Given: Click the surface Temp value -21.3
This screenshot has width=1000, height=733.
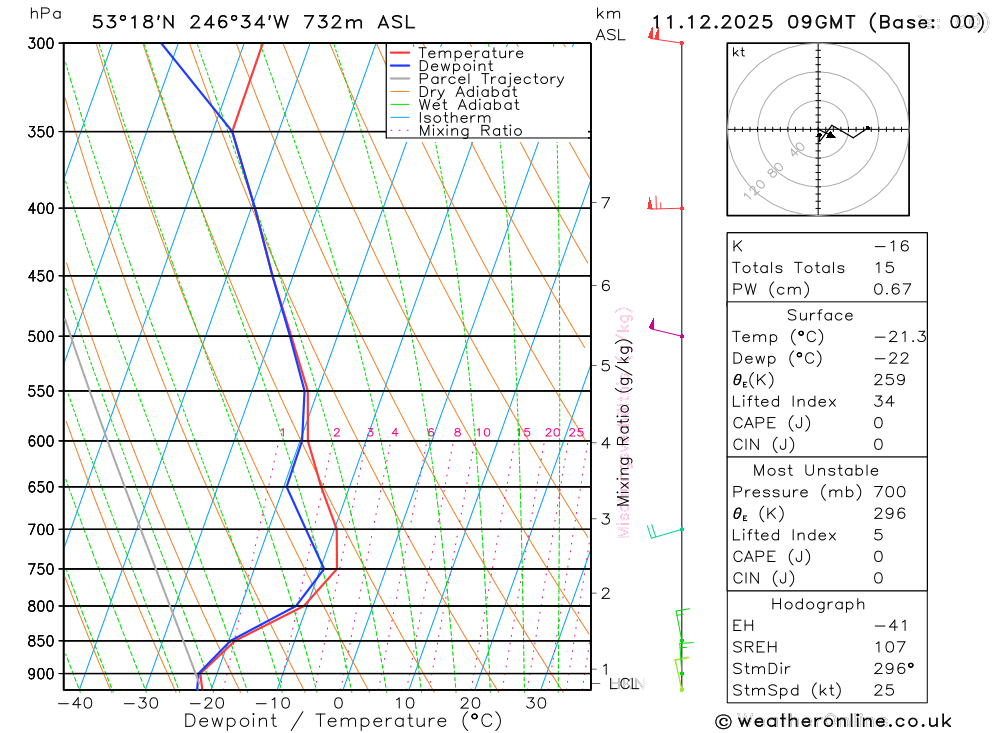Looking at the screenshot, I should [x=900, y=337].
